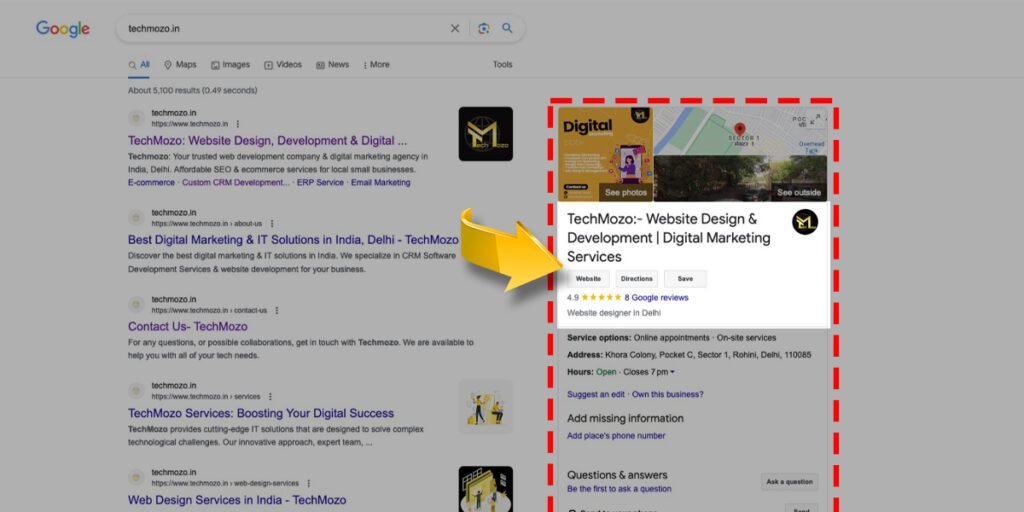Click the magnifier search submit icon
This screenshot has width=1024, height=512.
507,28
